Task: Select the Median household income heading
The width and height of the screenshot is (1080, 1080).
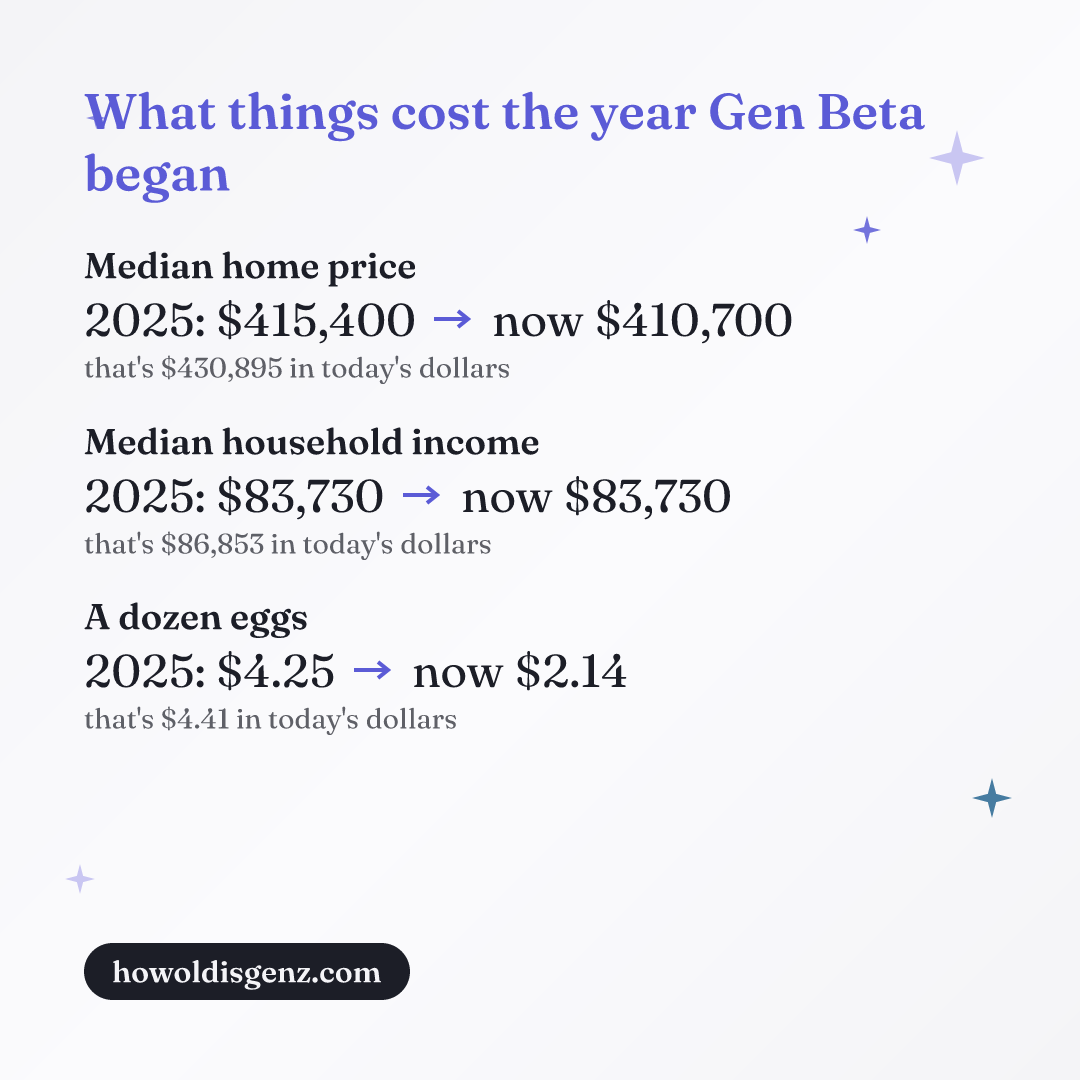Action: [311, 442]
